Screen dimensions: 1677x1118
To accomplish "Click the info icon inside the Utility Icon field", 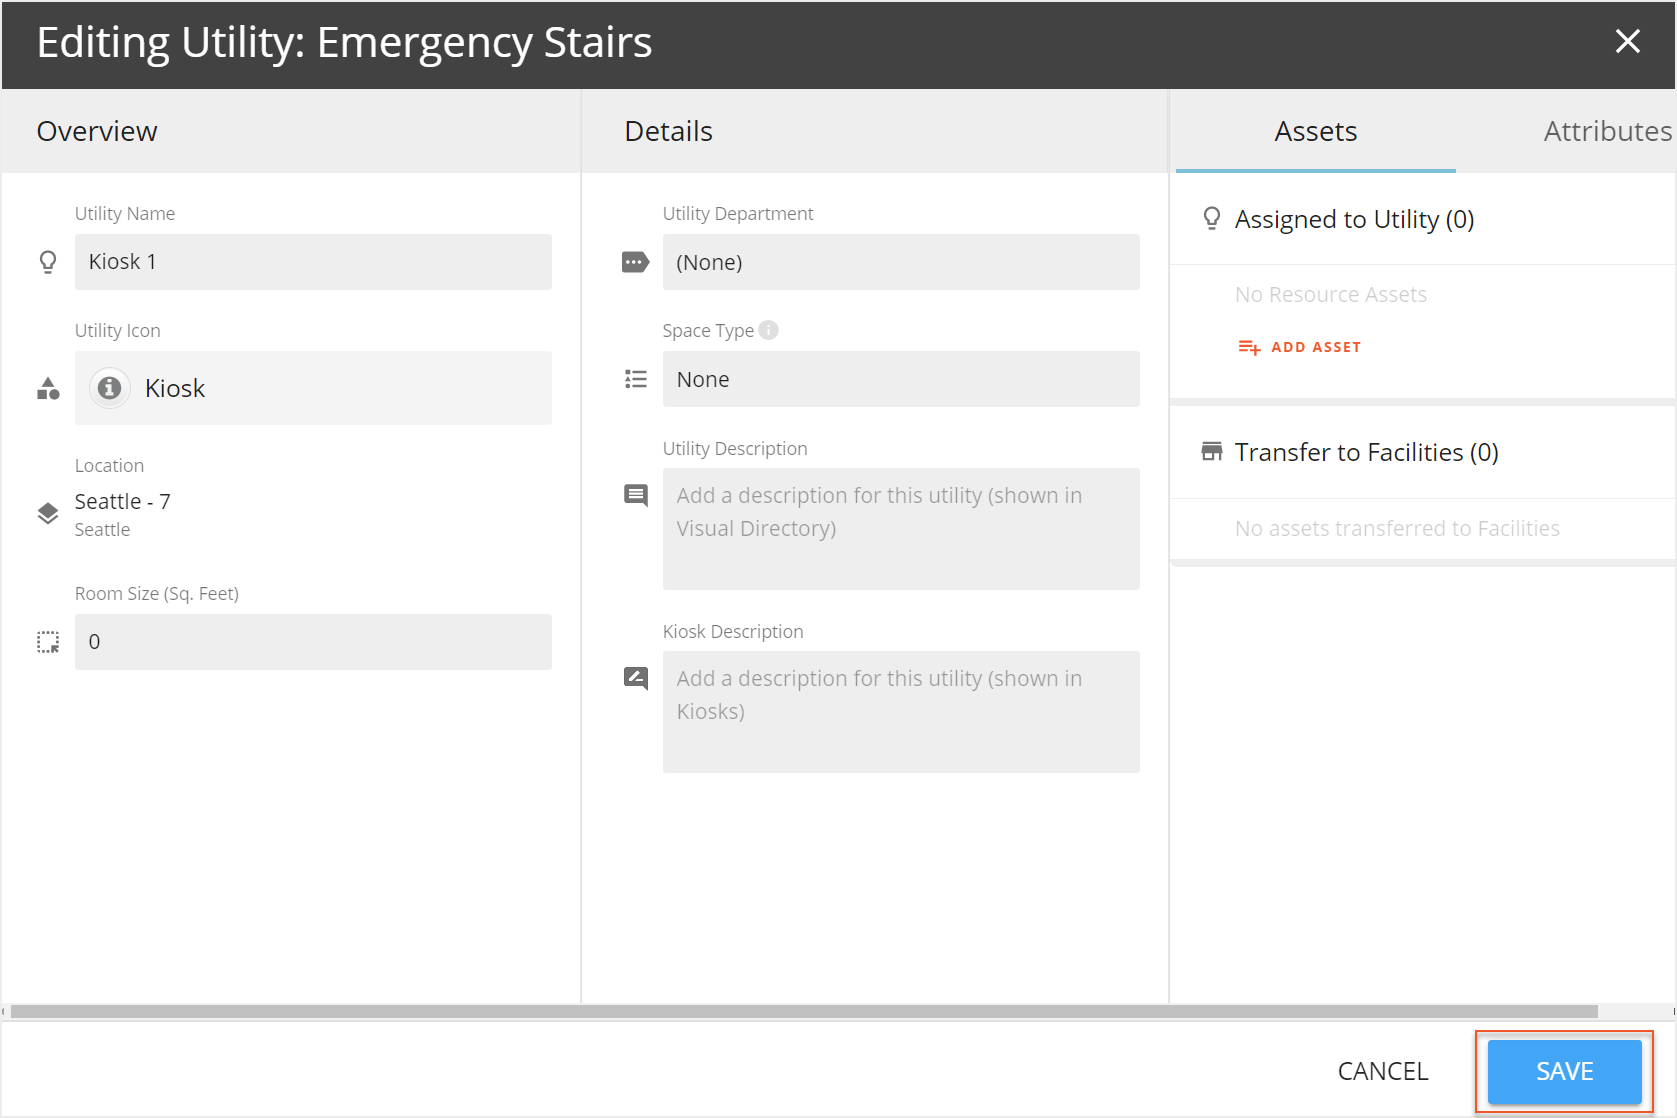I will (110, 388).
